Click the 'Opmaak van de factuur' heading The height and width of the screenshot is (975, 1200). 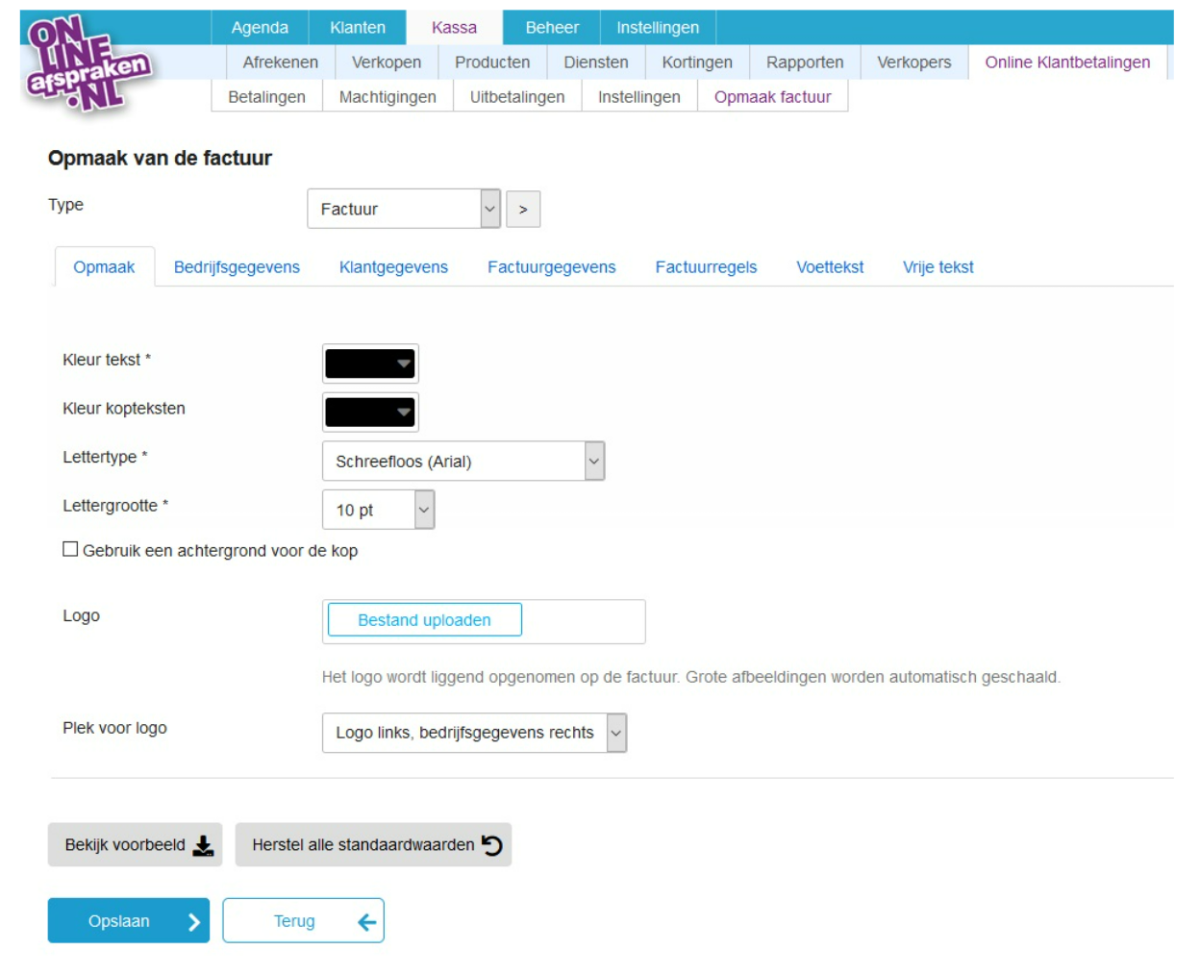click(x=160, y=158)
